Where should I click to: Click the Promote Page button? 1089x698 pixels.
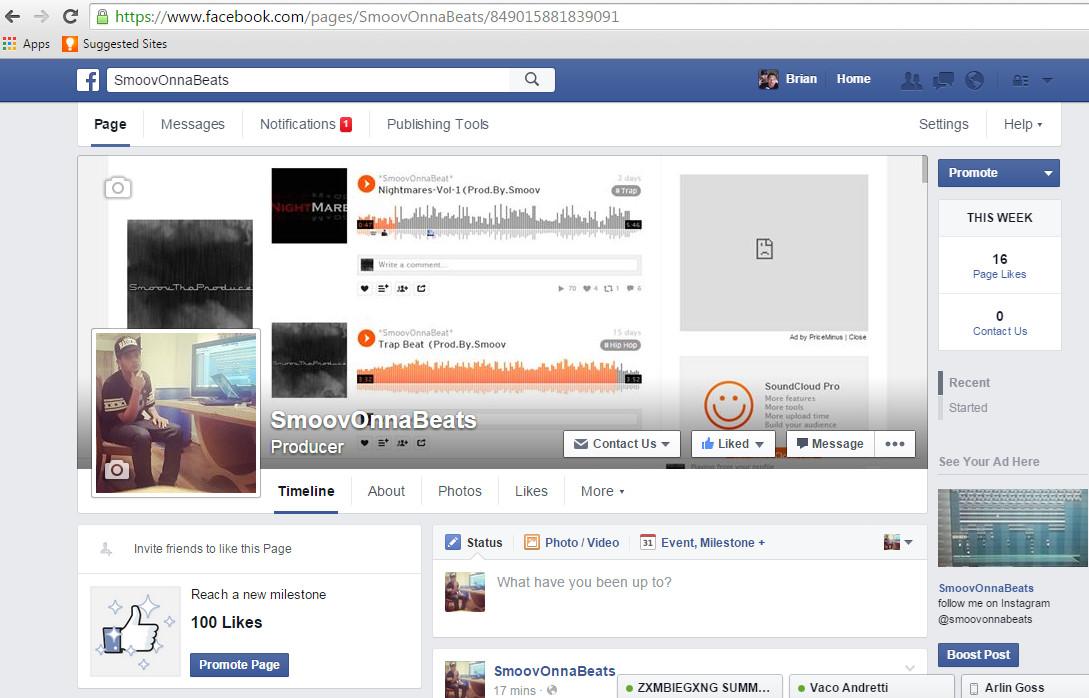coord(239,664)
